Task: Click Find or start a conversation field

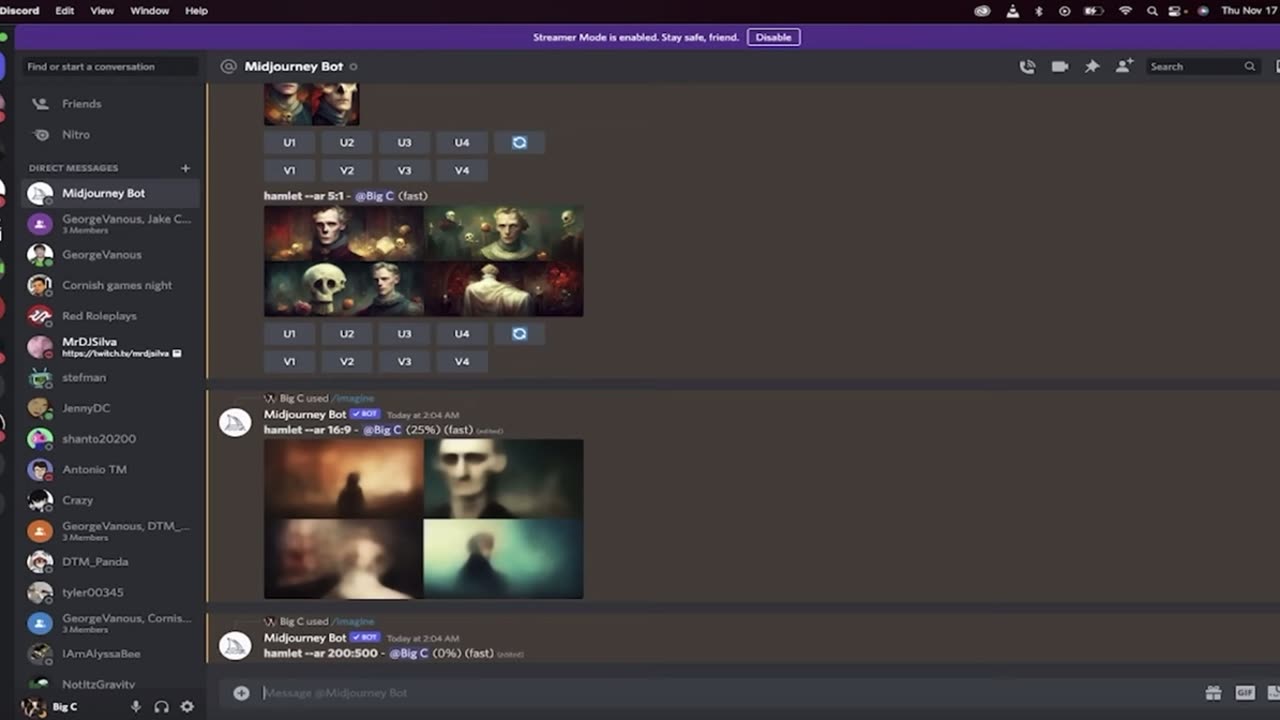Action: coord(110,67)
